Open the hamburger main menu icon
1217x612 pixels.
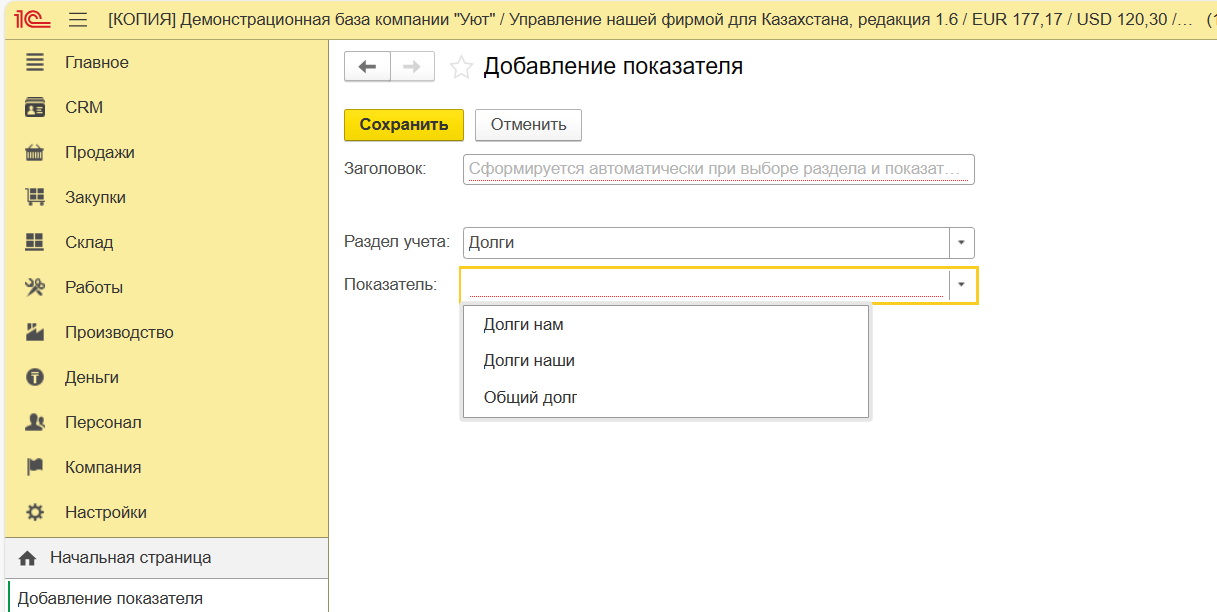point(78,20)
